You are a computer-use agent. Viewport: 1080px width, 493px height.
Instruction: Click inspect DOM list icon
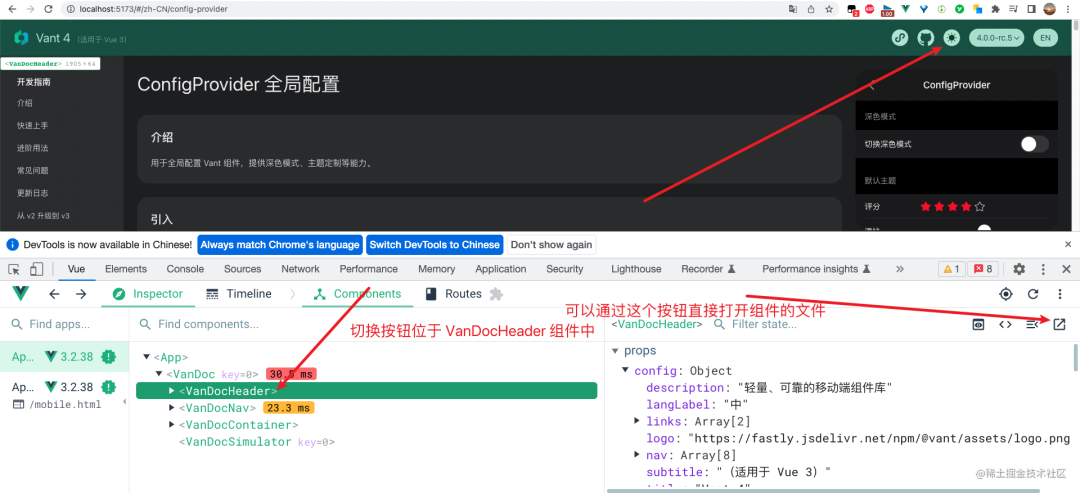1032,324
